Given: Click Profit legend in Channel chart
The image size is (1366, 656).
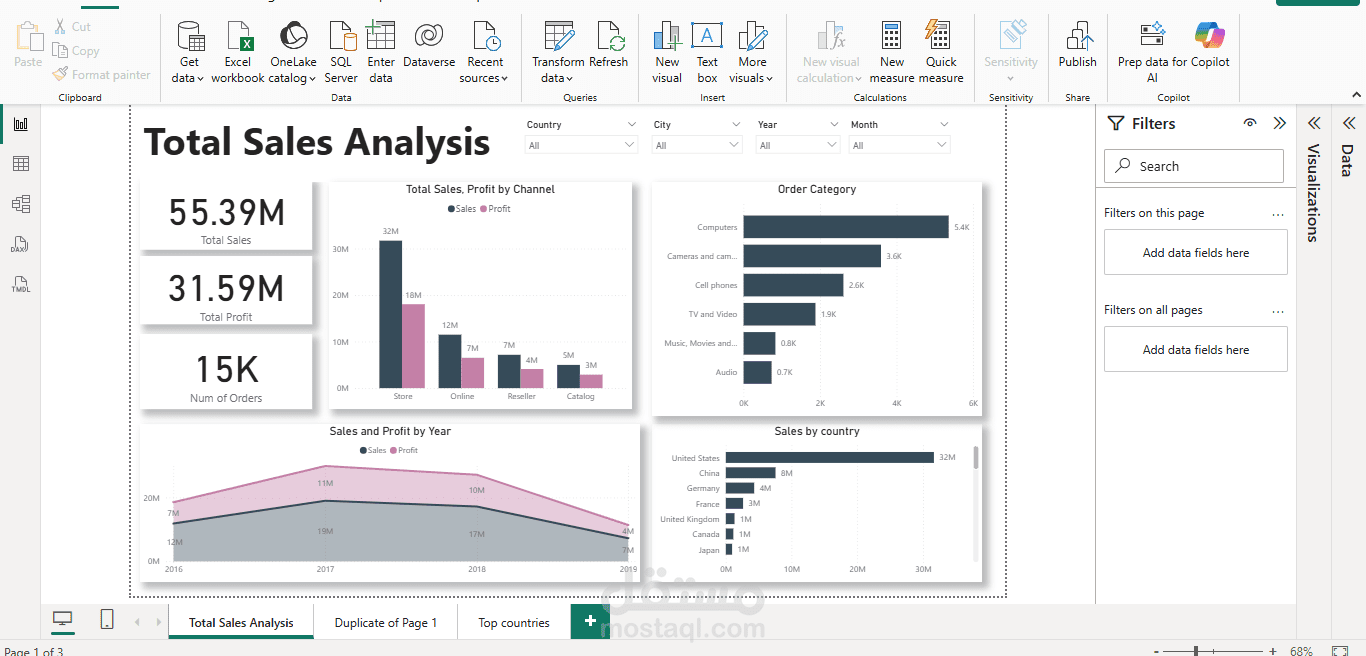Looking at the screenshot, I should 495,209.
